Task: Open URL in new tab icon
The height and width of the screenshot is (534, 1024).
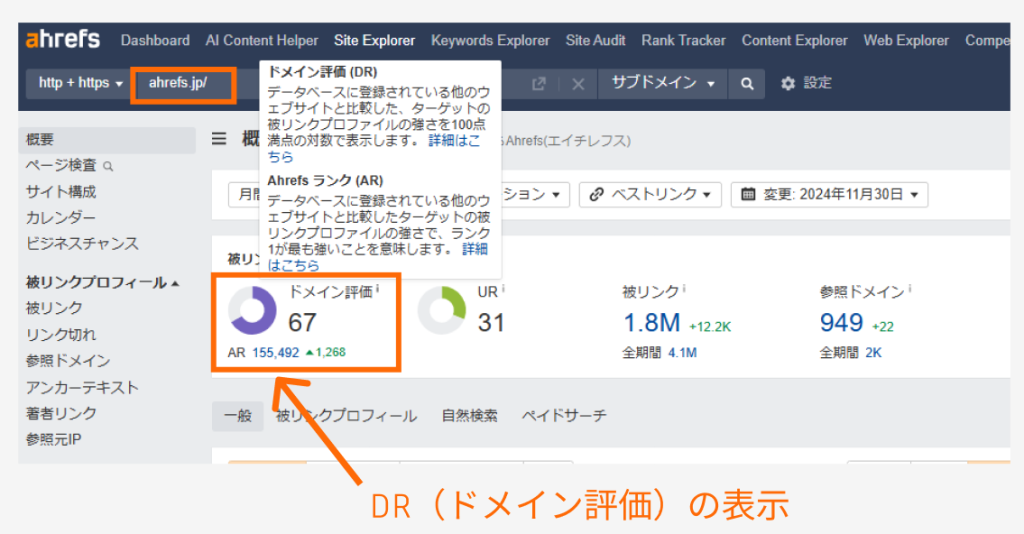Action: [x=538, y=84]
